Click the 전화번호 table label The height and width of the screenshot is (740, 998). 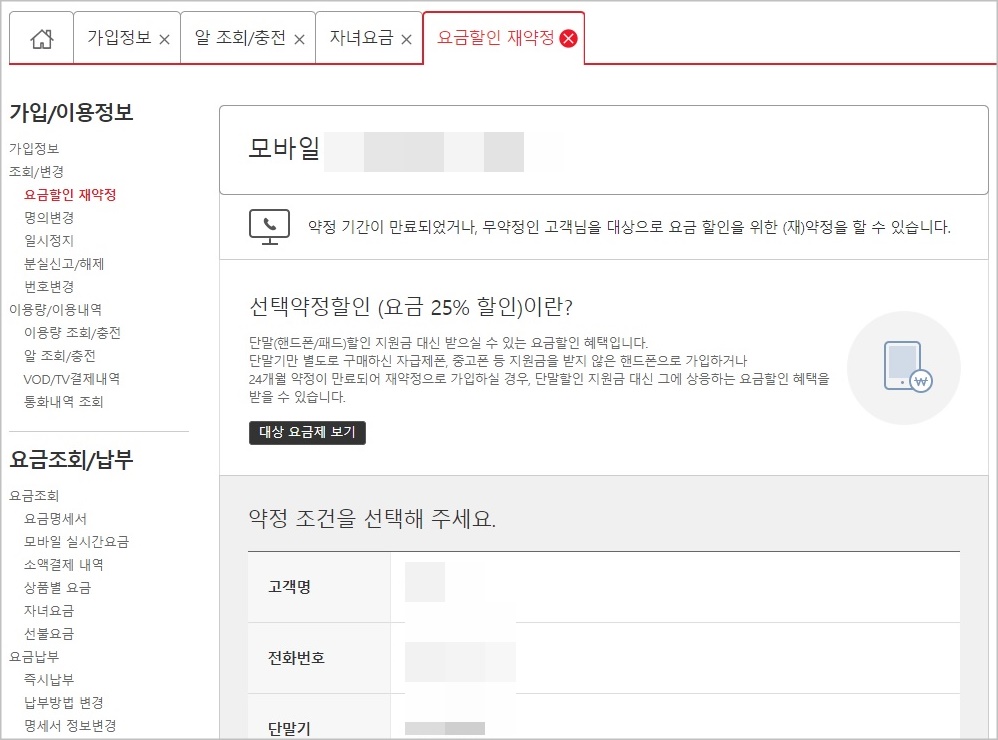click(x=297, y=658)
